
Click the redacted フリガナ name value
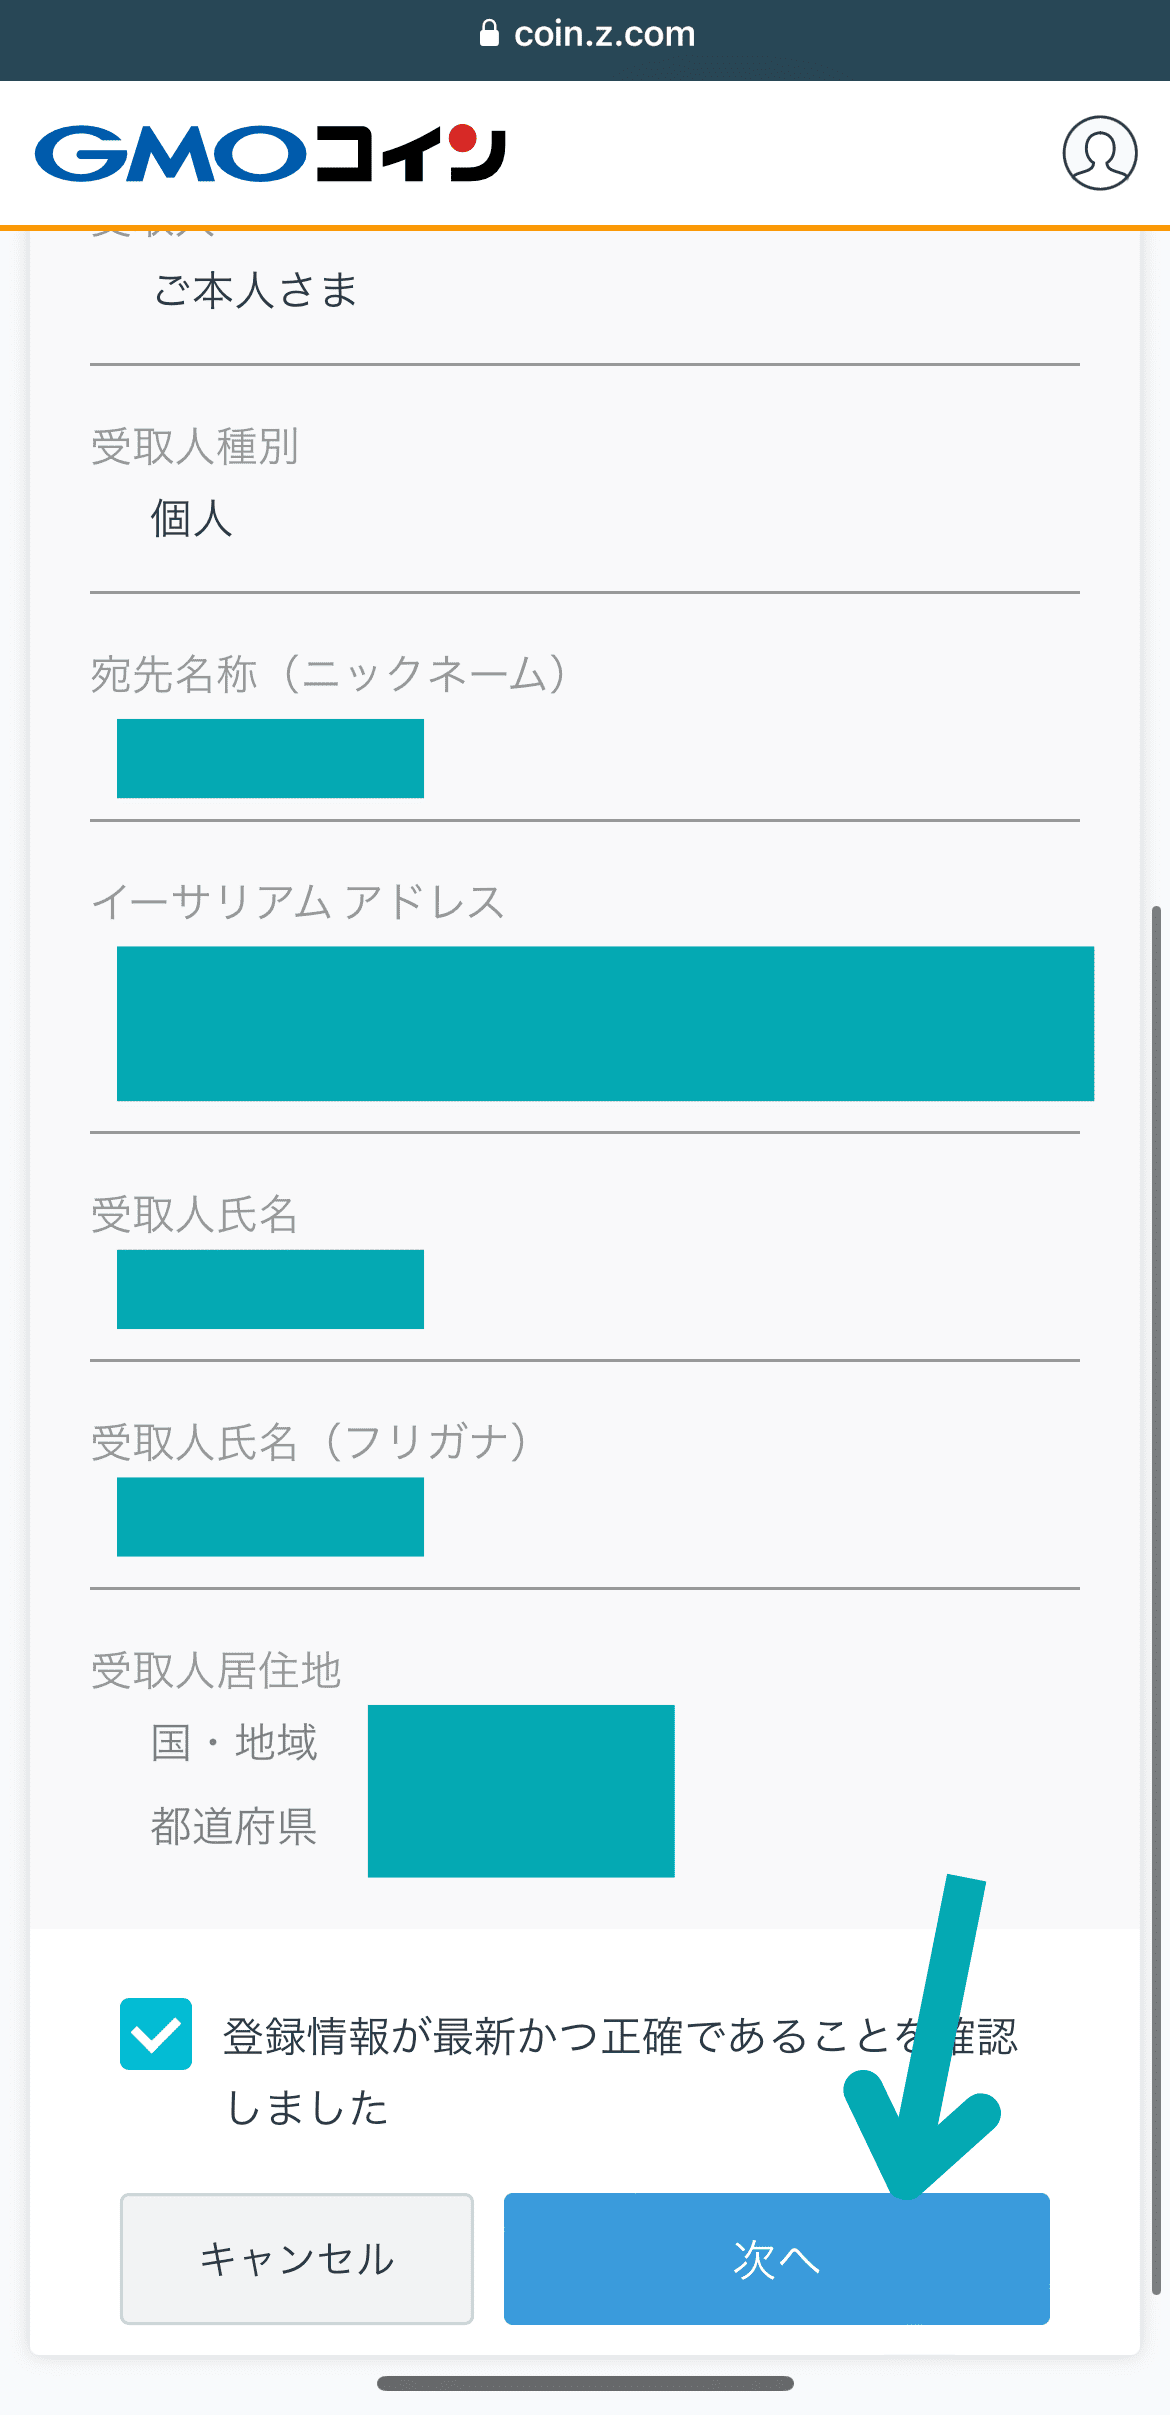[270, 1516]
